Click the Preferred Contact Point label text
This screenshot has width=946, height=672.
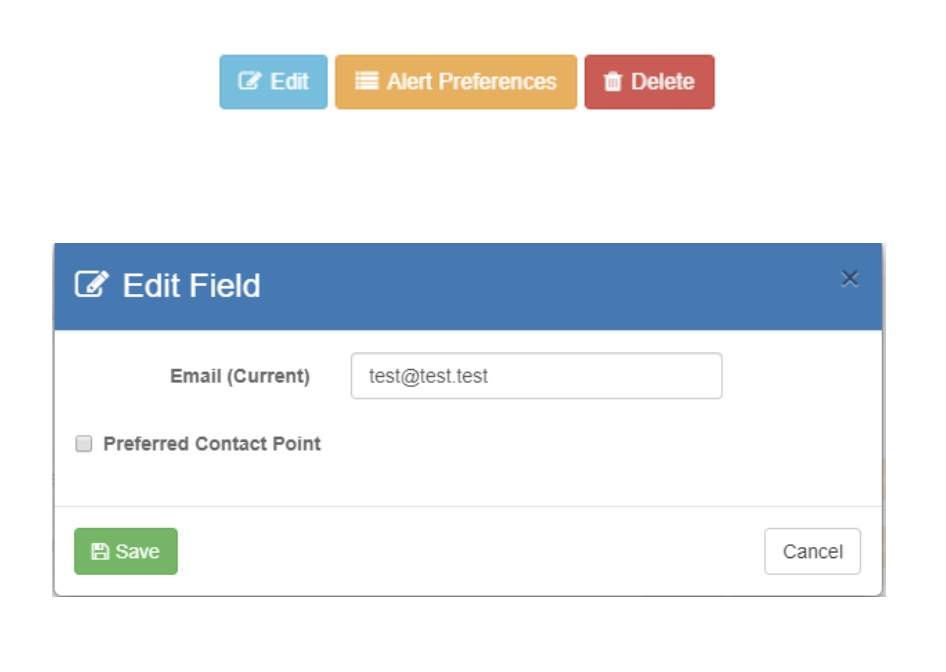212,444
